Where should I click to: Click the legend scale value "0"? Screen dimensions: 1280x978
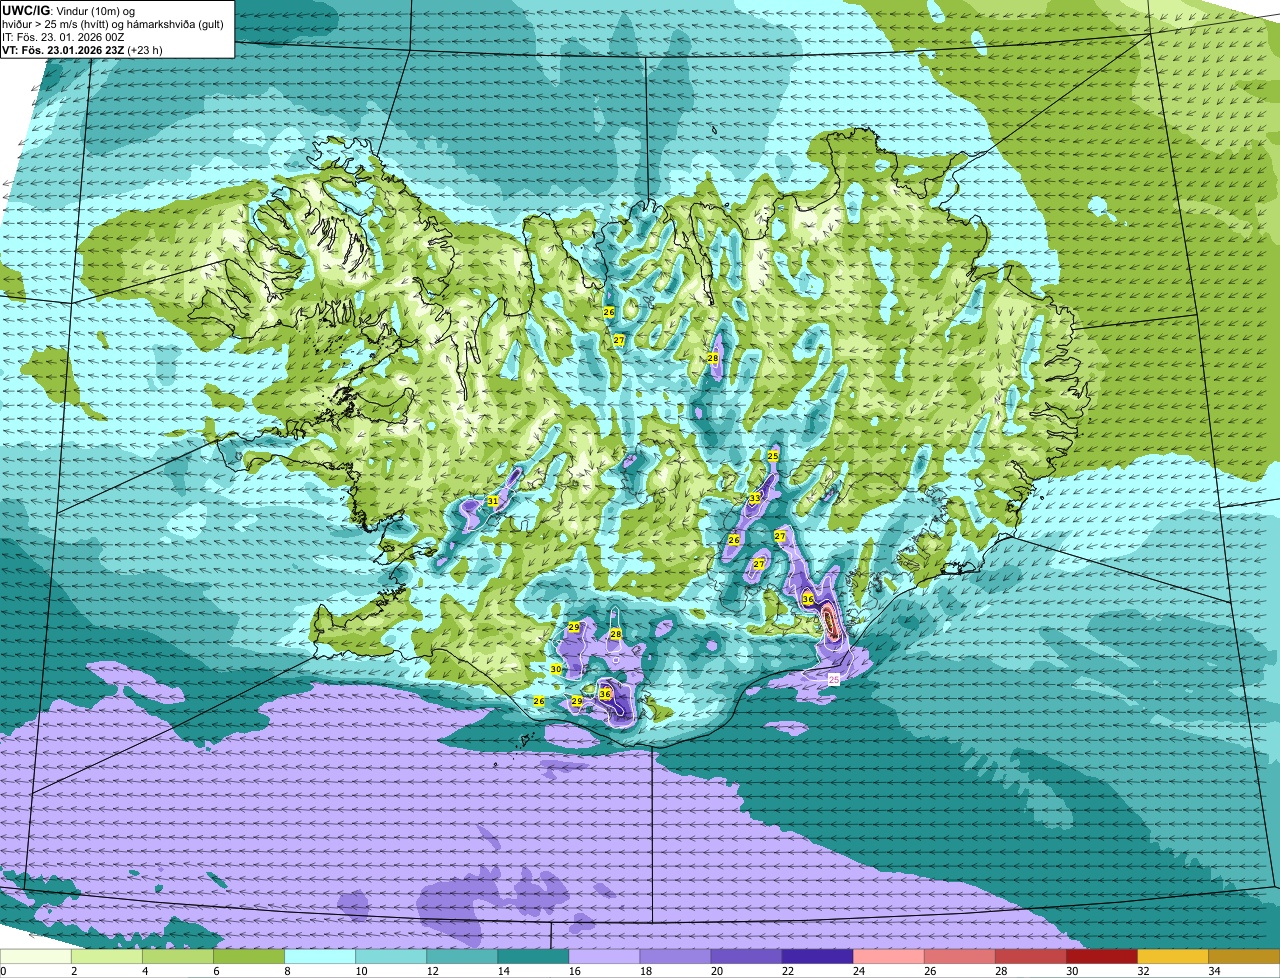coord(3,971)
